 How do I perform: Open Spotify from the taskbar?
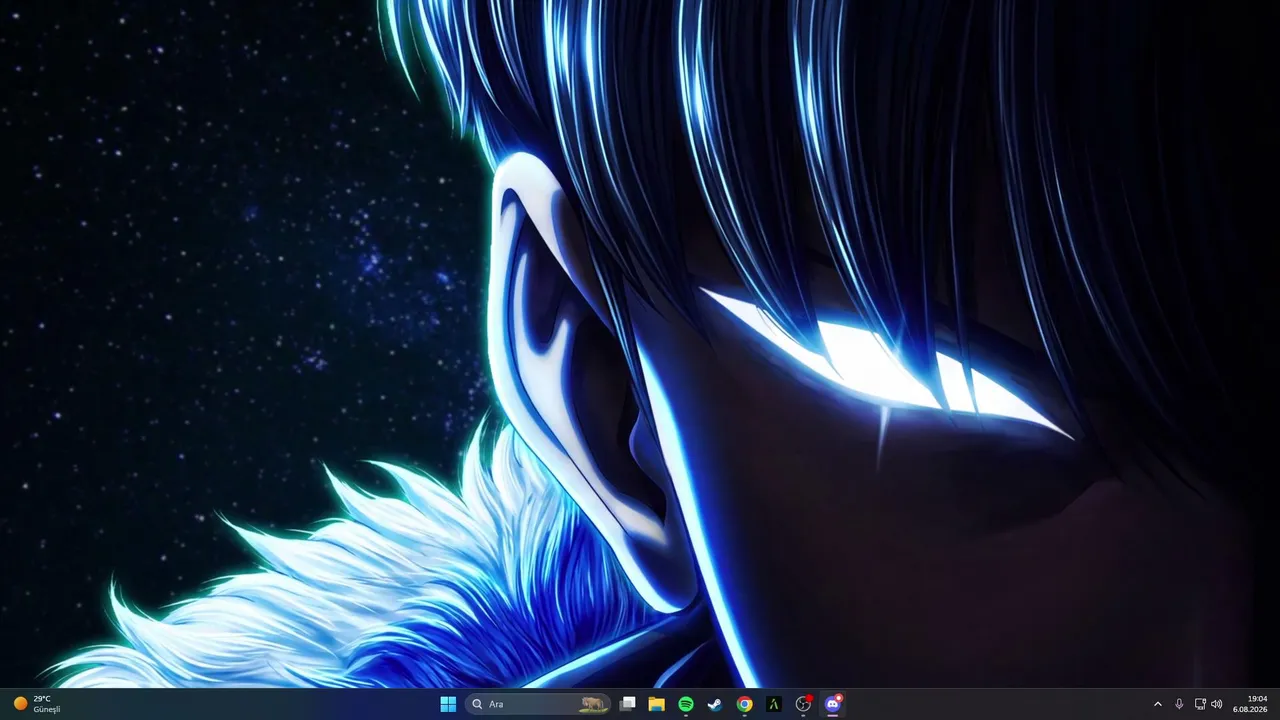coord(686,704)
